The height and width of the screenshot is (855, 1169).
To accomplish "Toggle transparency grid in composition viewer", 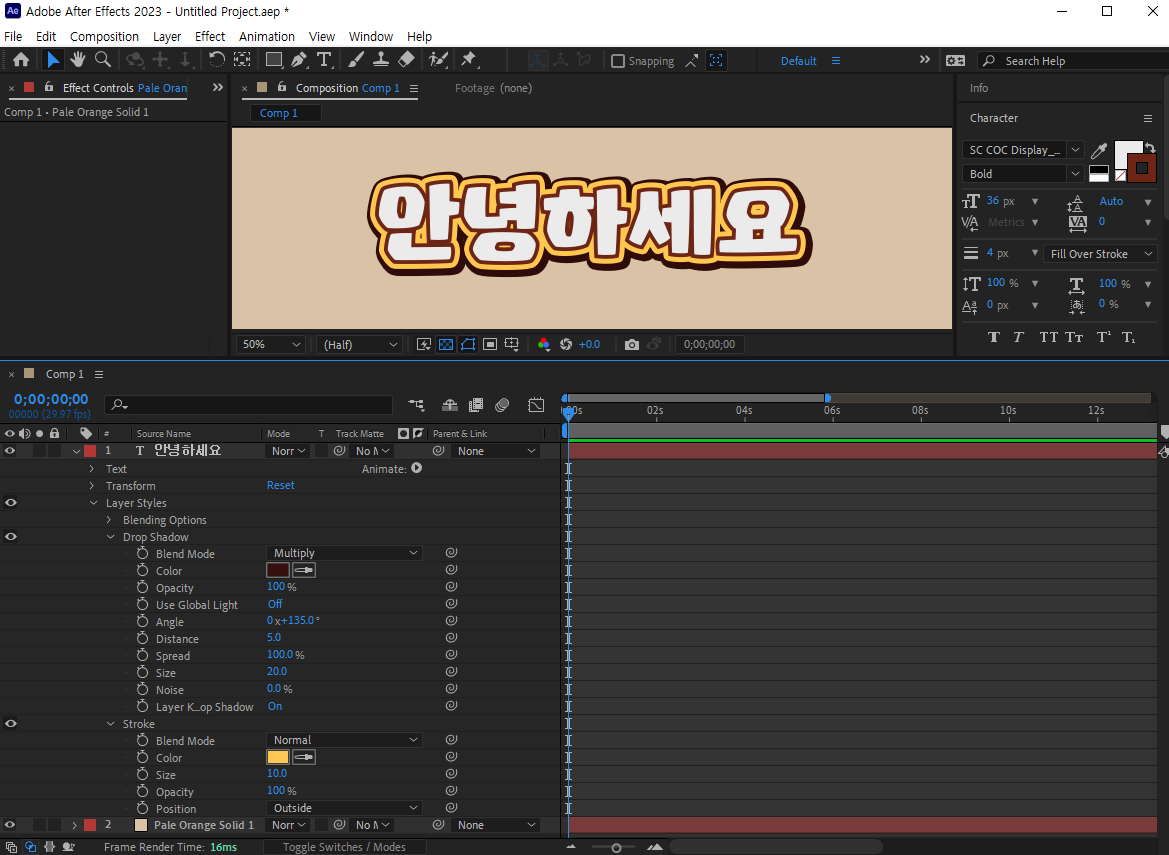I will [444, 344].
